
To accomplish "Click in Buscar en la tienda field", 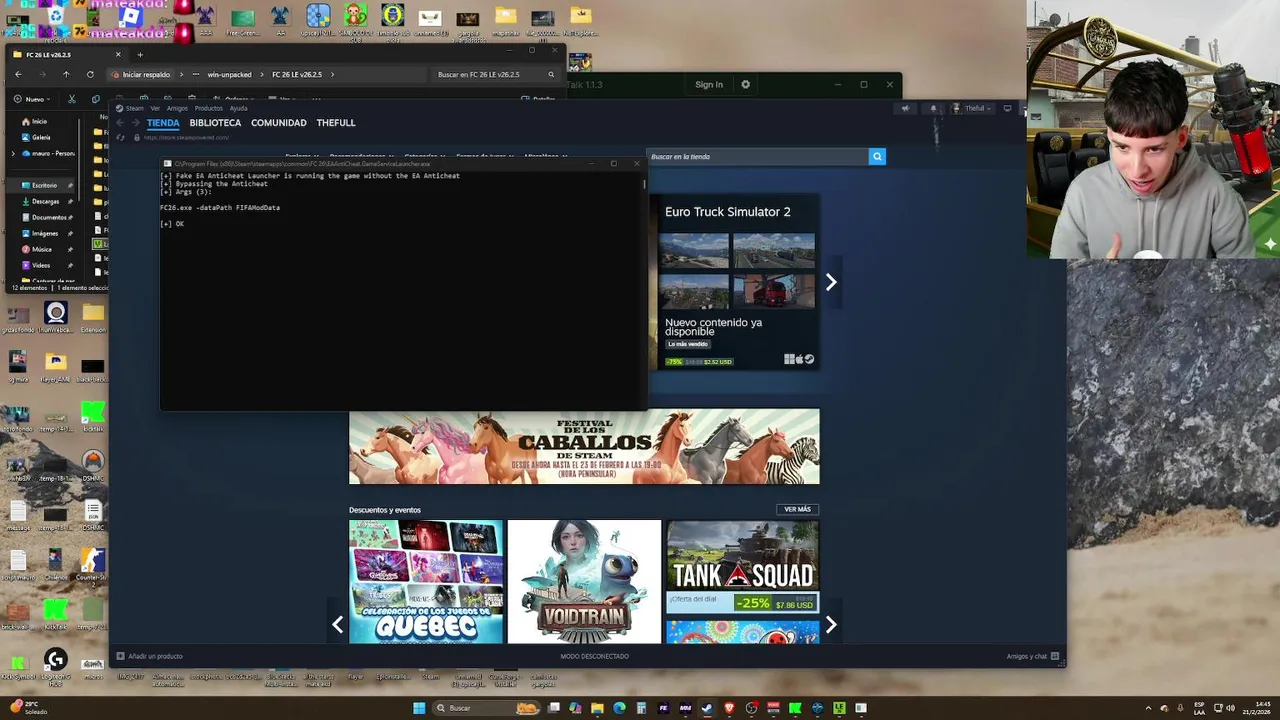I will coord(757,156).
